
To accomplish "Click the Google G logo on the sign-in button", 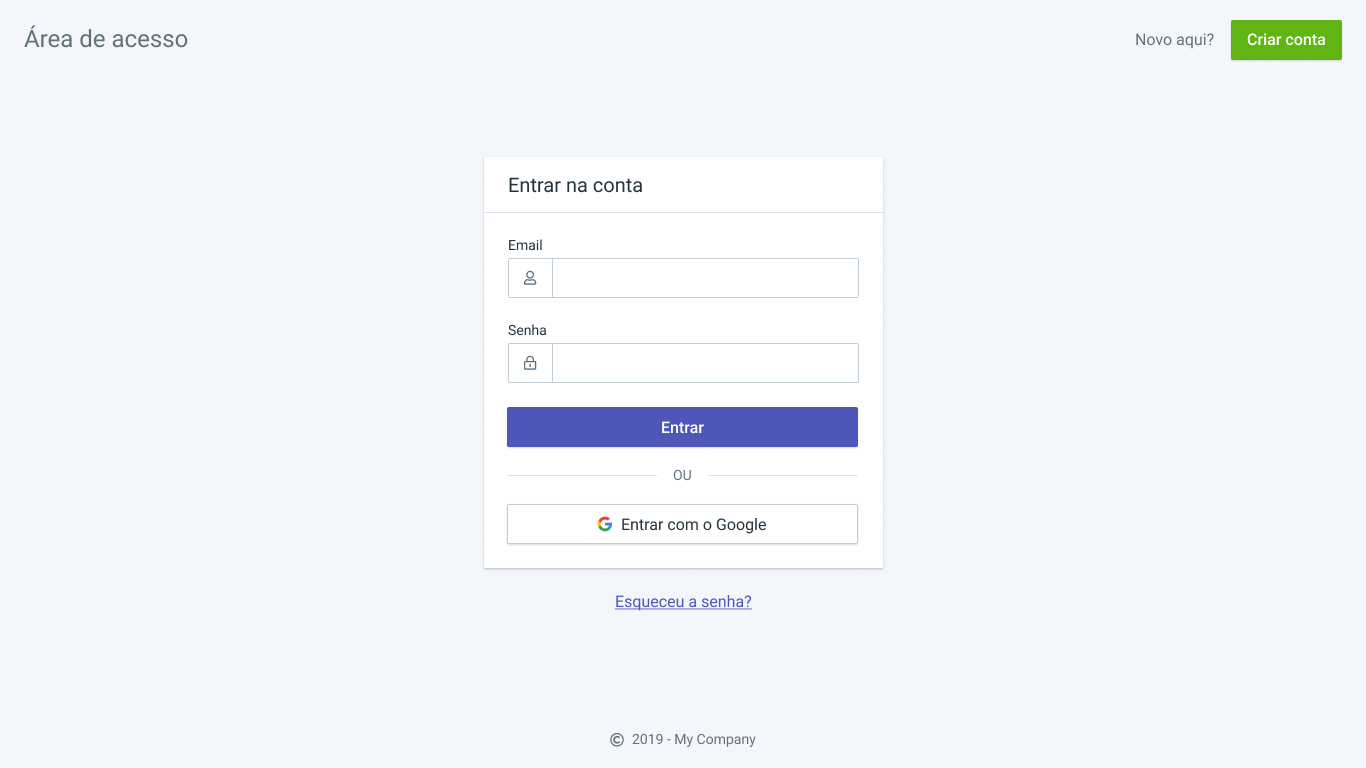I will point(605,523).
